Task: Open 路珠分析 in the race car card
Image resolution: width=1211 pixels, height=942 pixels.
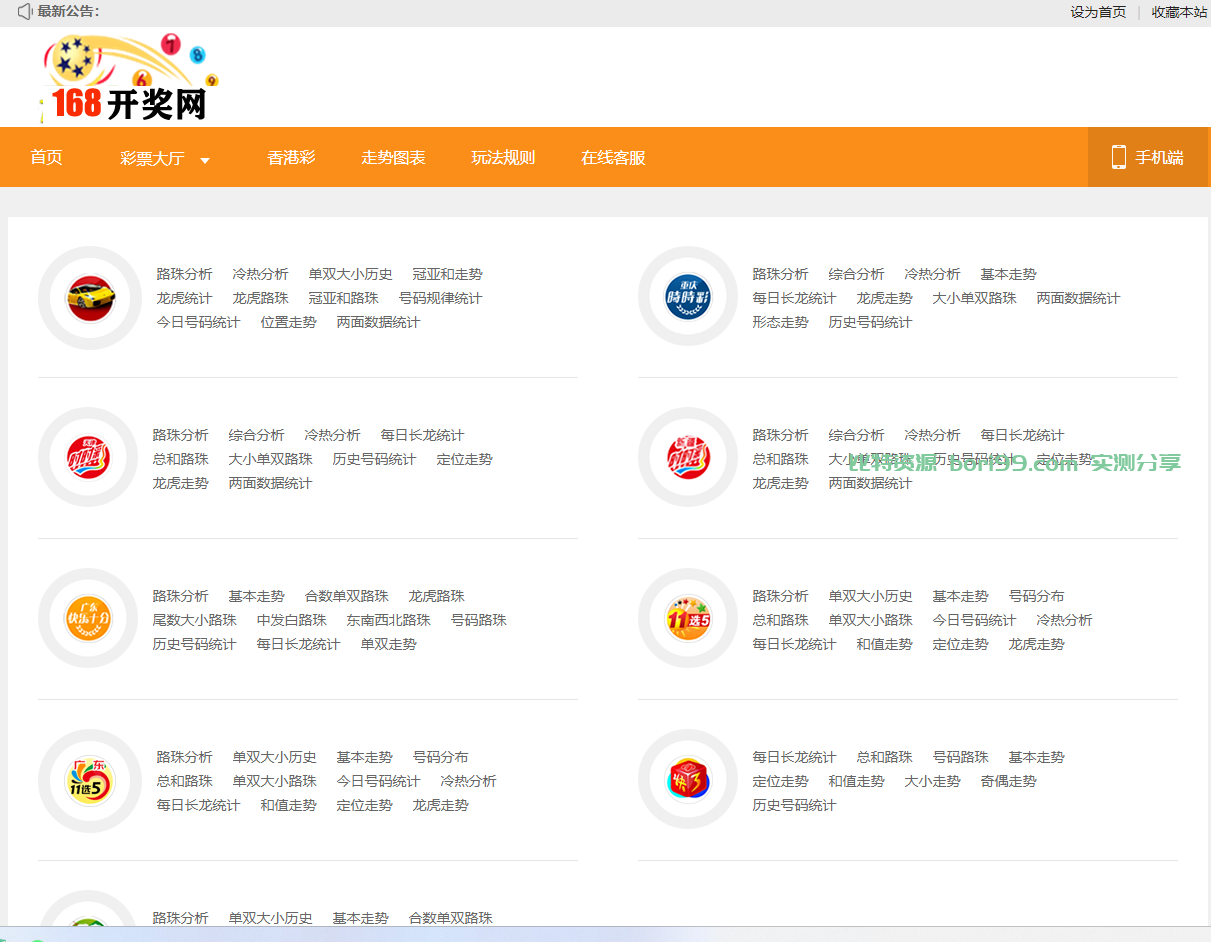Action: tap(184, 274)
